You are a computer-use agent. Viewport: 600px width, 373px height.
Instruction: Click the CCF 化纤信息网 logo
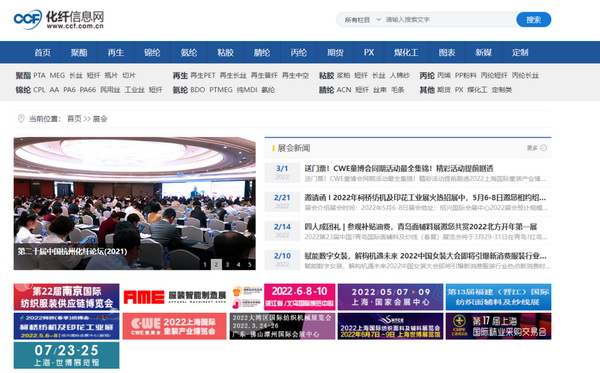click(59, 20)
